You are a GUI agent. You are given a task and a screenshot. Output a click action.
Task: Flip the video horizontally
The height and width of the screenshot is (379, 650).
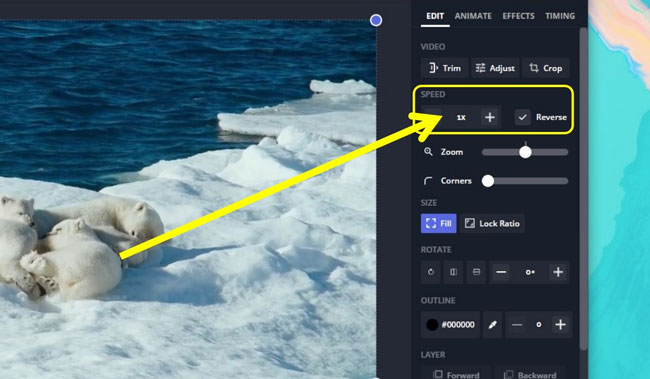[x=454, y=272]
